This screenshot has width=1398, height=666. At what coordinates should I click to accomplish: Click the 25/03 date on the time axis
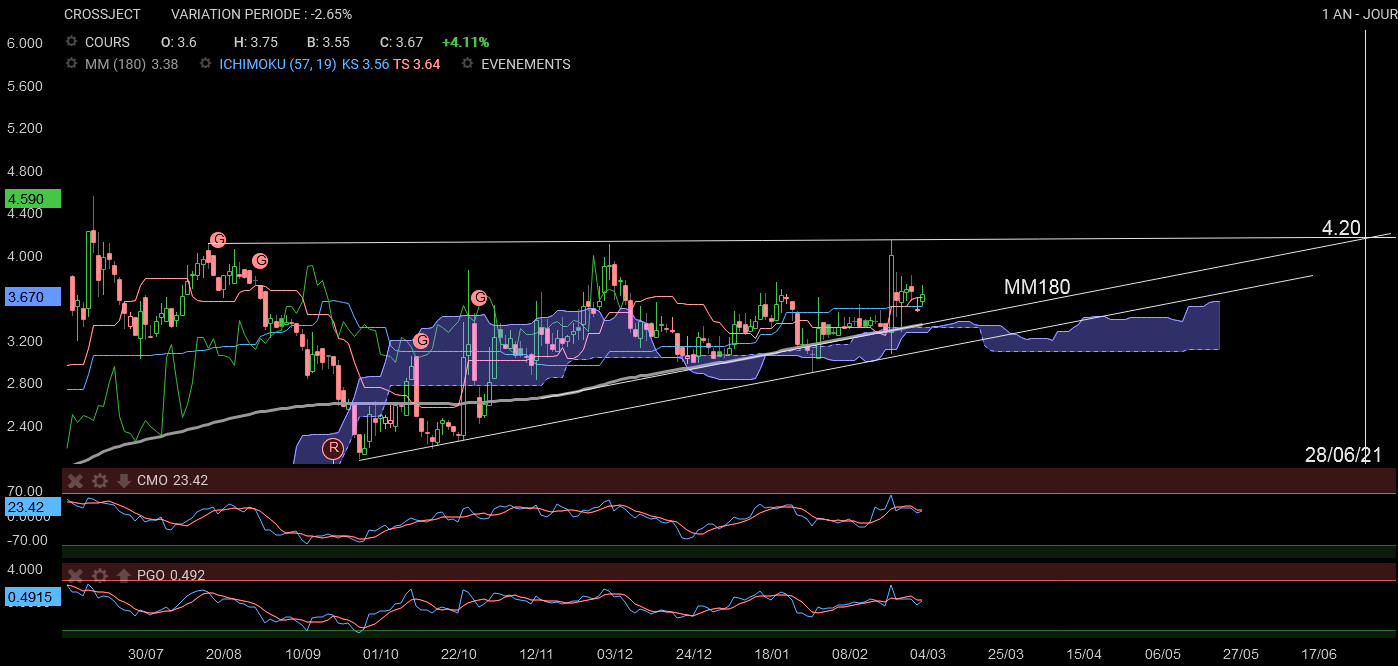pos(1006,654)
